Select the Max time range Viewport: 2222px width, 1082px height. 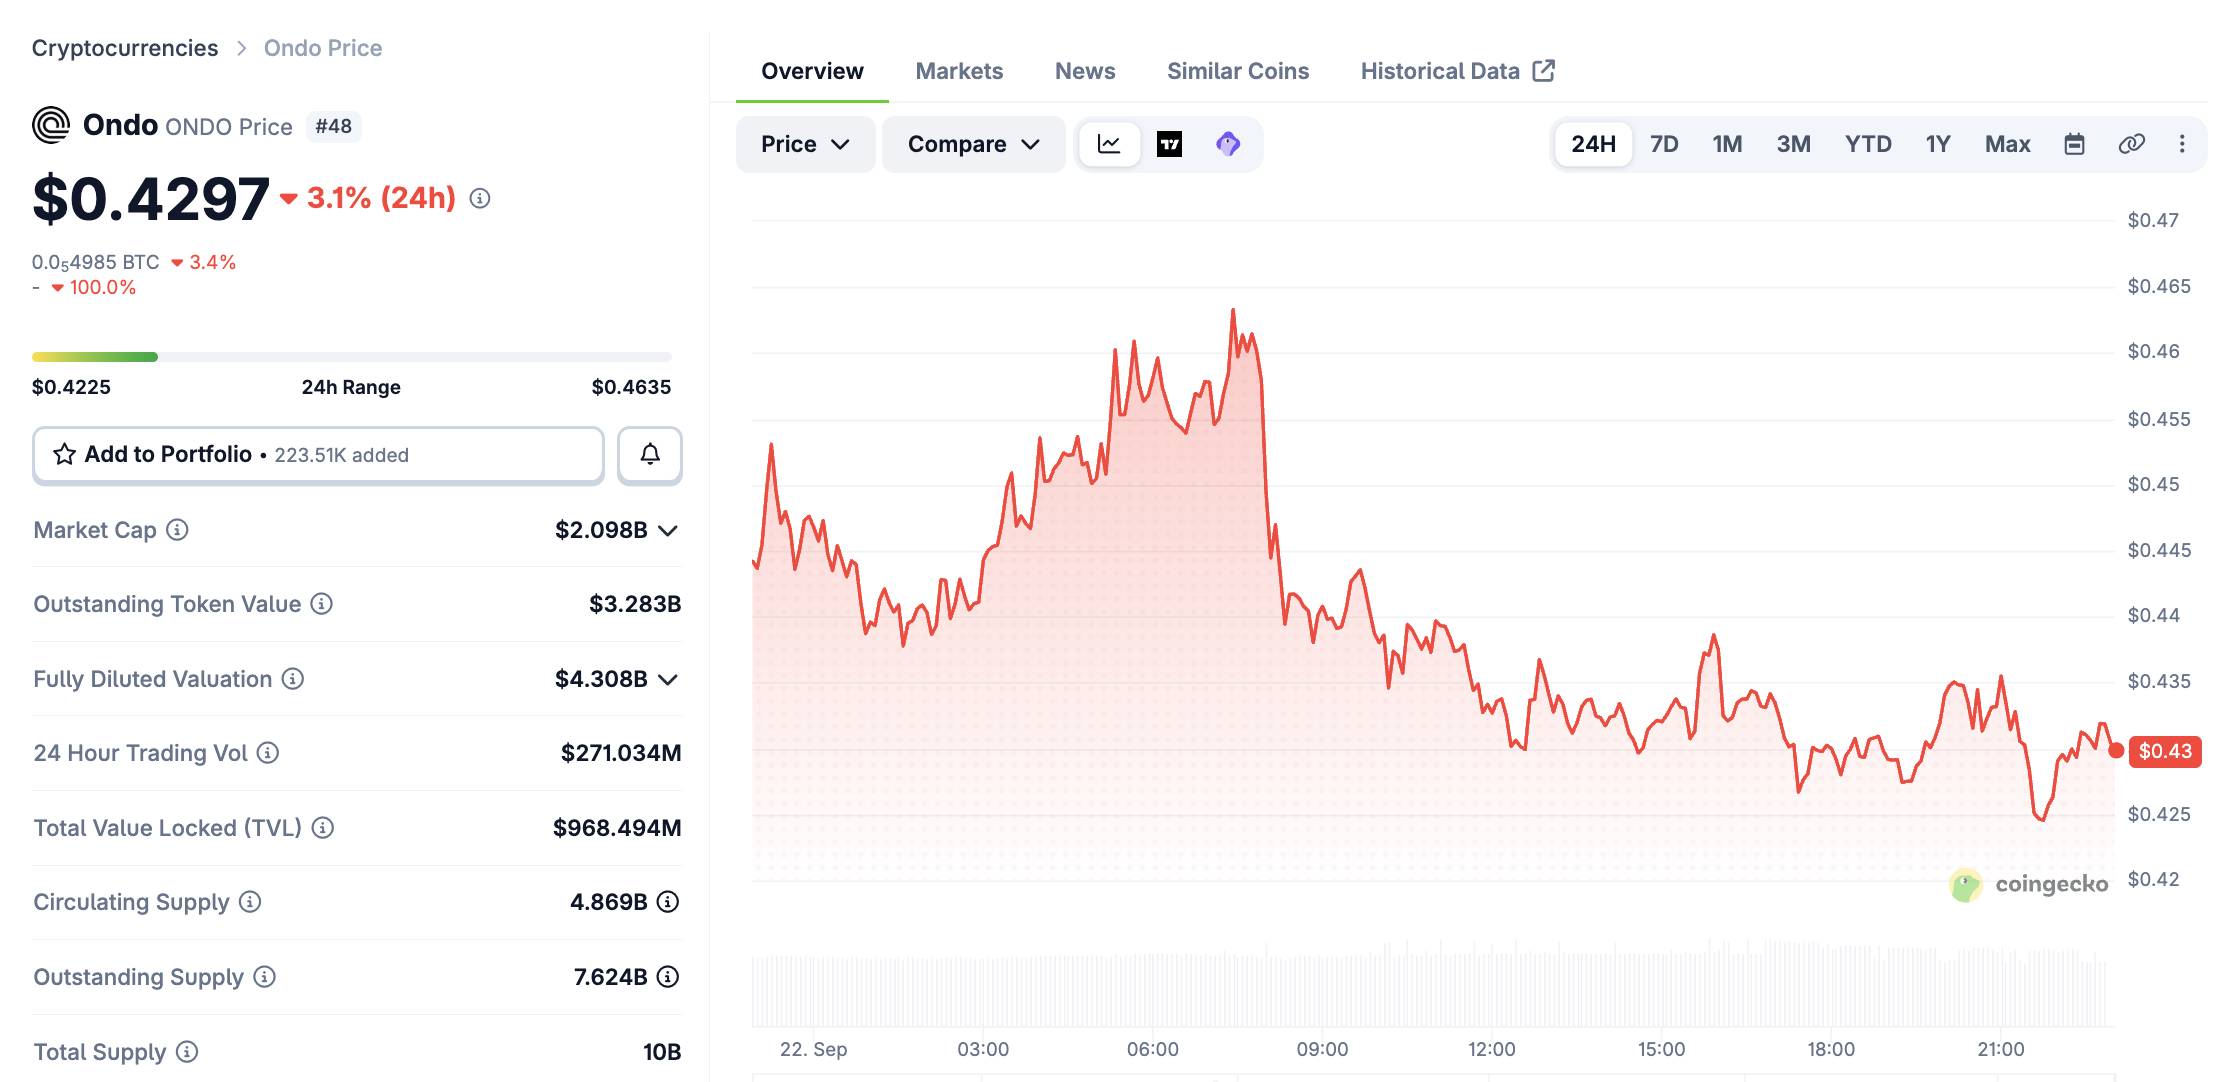click(2007, 144)
